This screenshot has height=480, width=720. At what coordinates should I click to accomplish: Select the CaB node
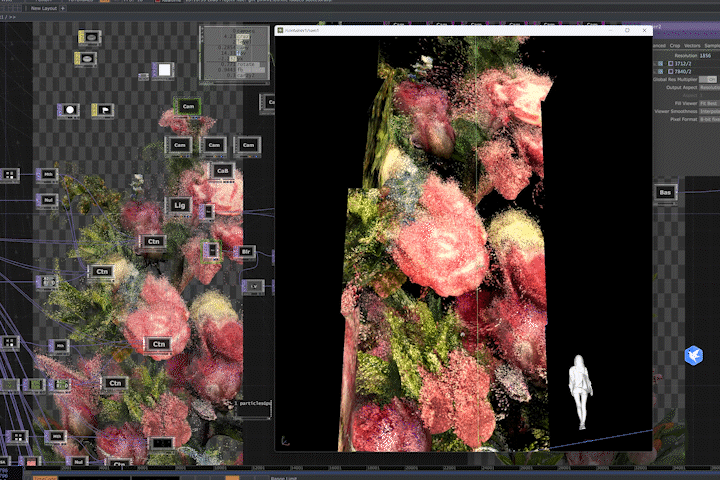pos(222,171)
